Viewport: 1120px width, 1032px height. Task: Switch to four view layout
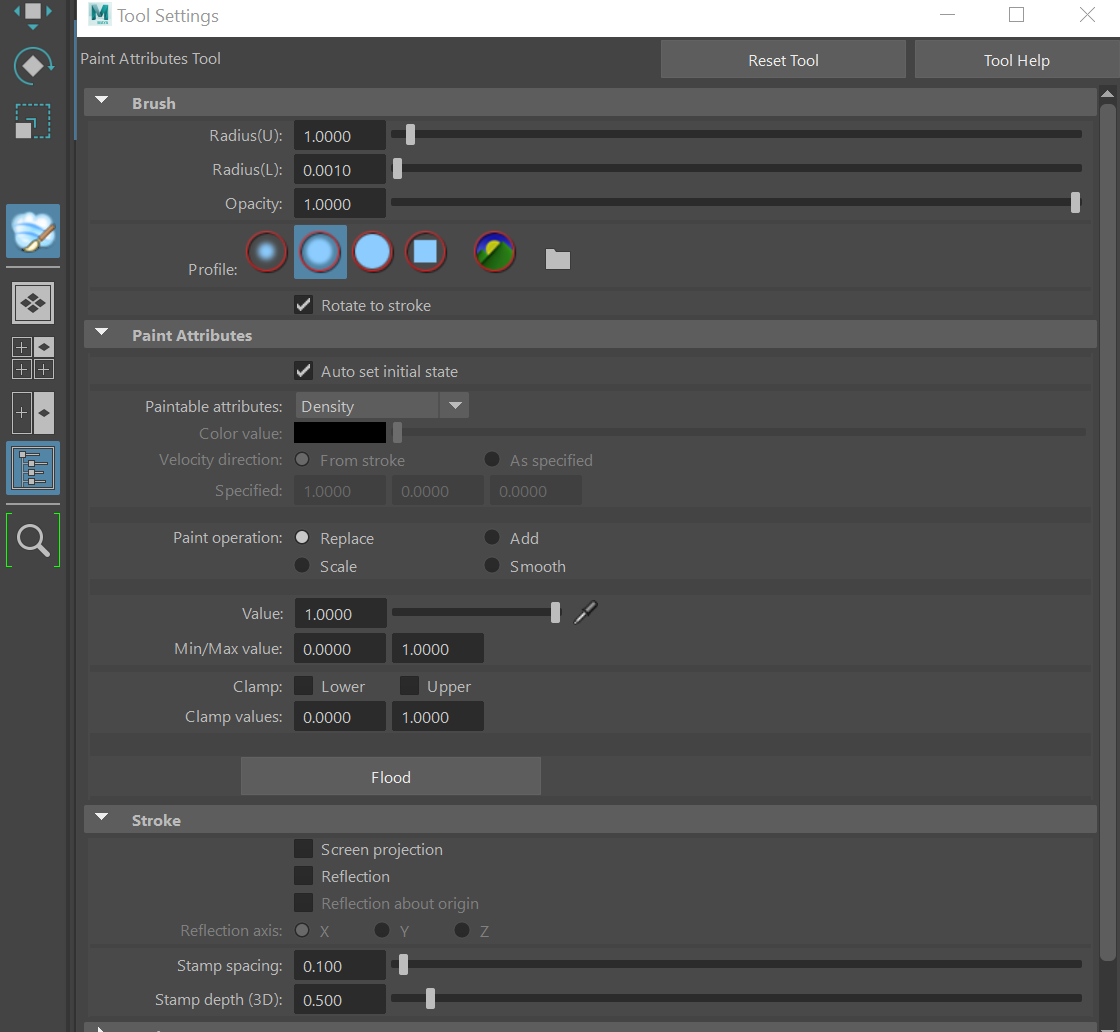click(x=33, y=358)
